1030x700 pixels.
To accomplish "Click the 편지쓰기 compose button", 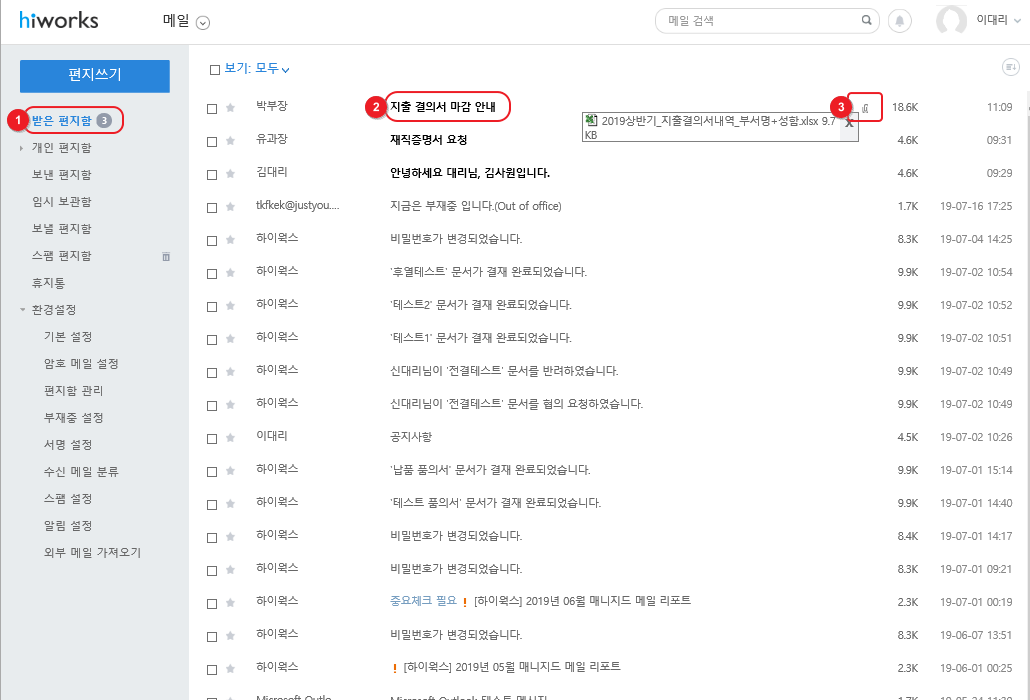I will tap(95, 75).
